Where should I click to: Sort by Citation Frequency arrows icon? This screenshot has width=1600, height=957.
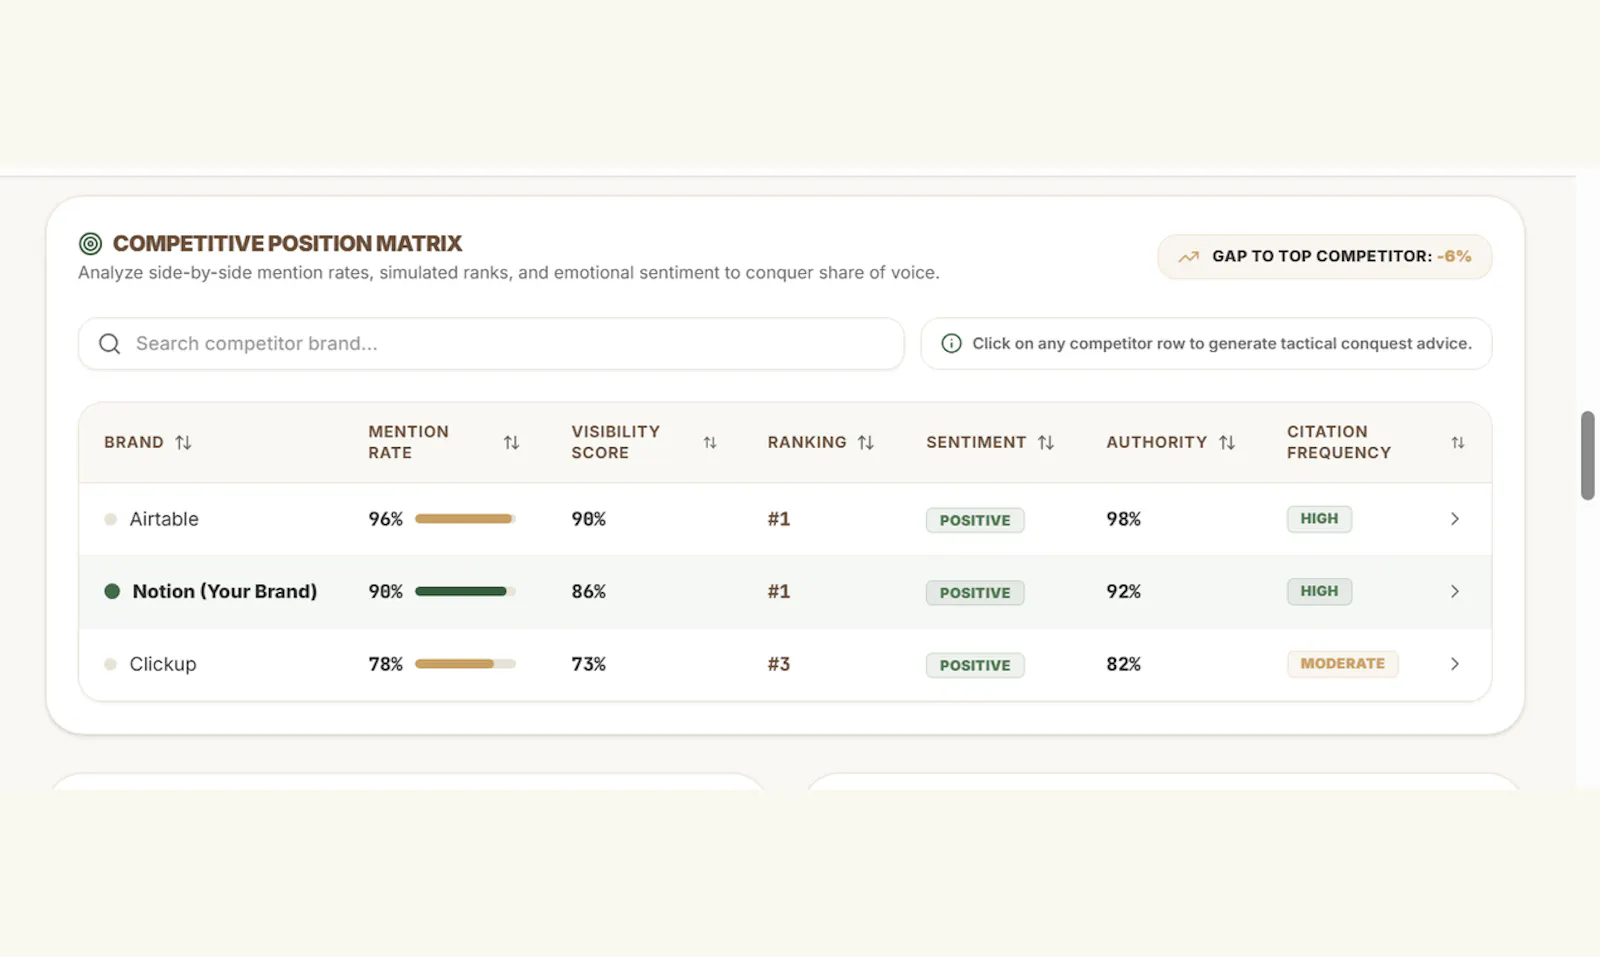1458,442
